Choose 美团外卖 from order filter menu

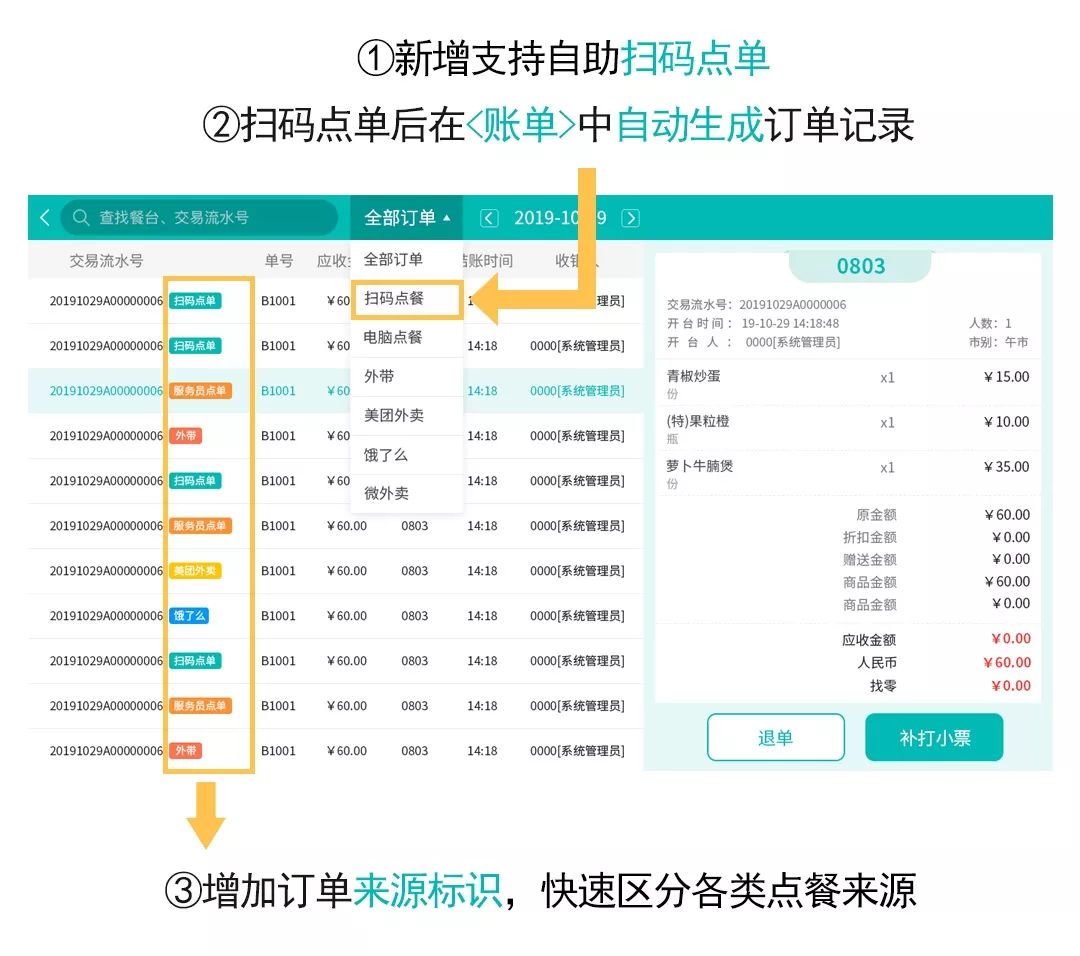coord(393,415)
